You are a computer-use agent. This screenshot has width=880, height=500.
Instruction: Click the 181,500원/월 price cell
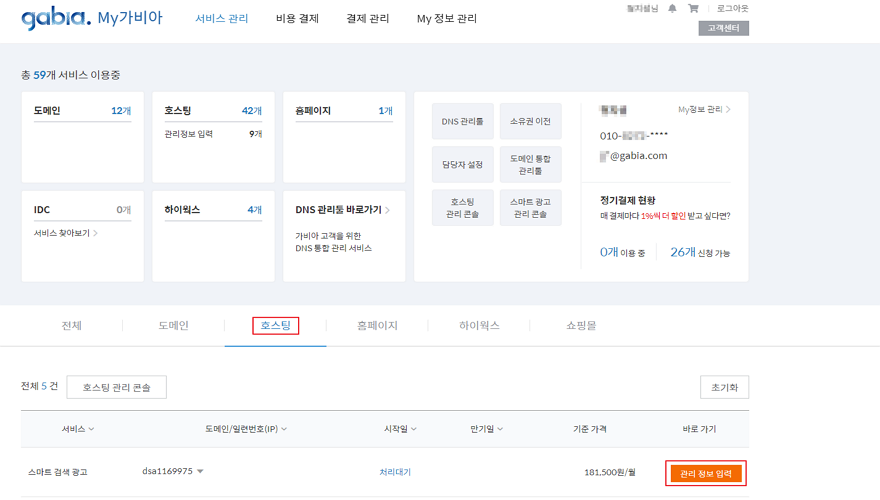609,472
